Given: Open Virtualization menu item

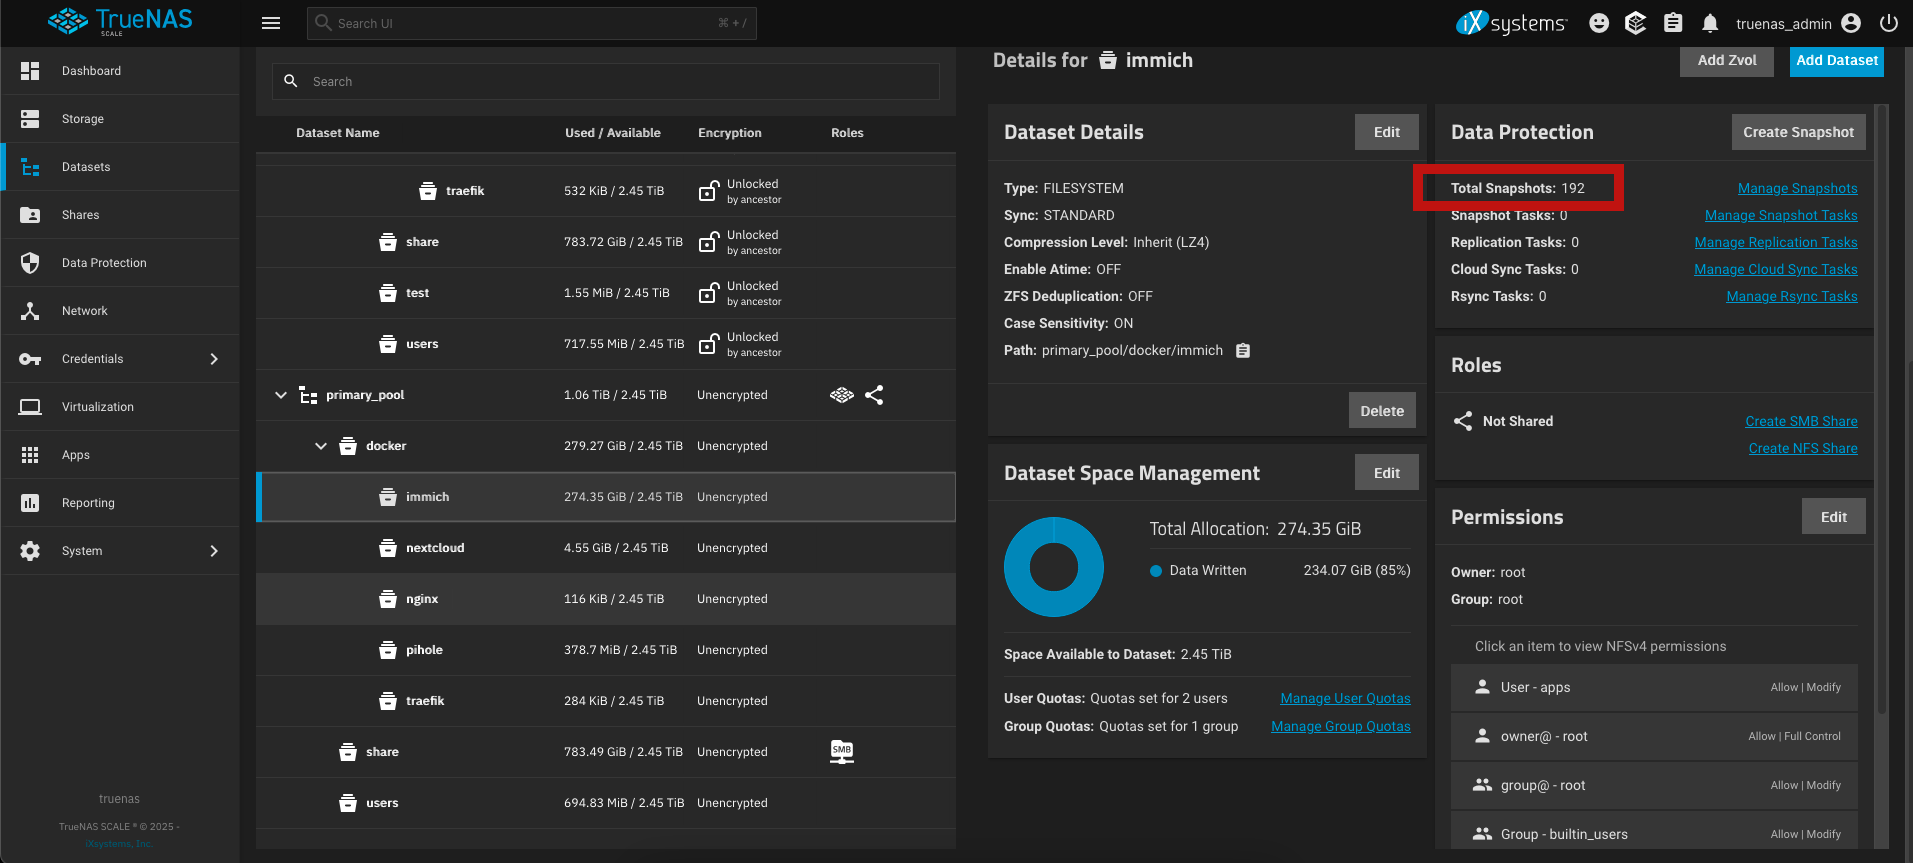Looking at the screenshot, I should [x=120, y=407].
